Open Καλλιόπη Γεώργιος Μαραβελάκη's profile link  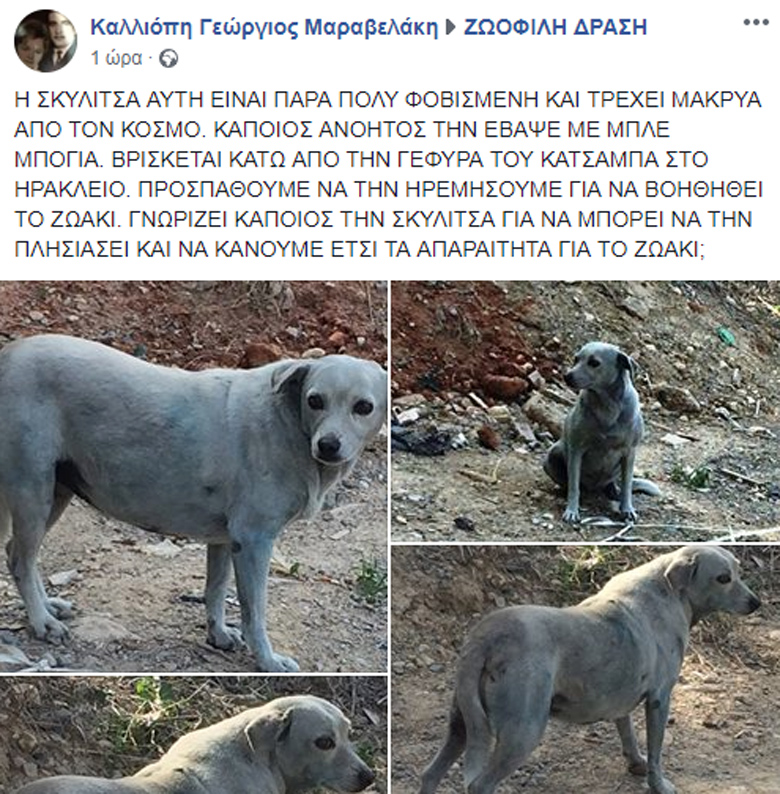pos(264,27)
